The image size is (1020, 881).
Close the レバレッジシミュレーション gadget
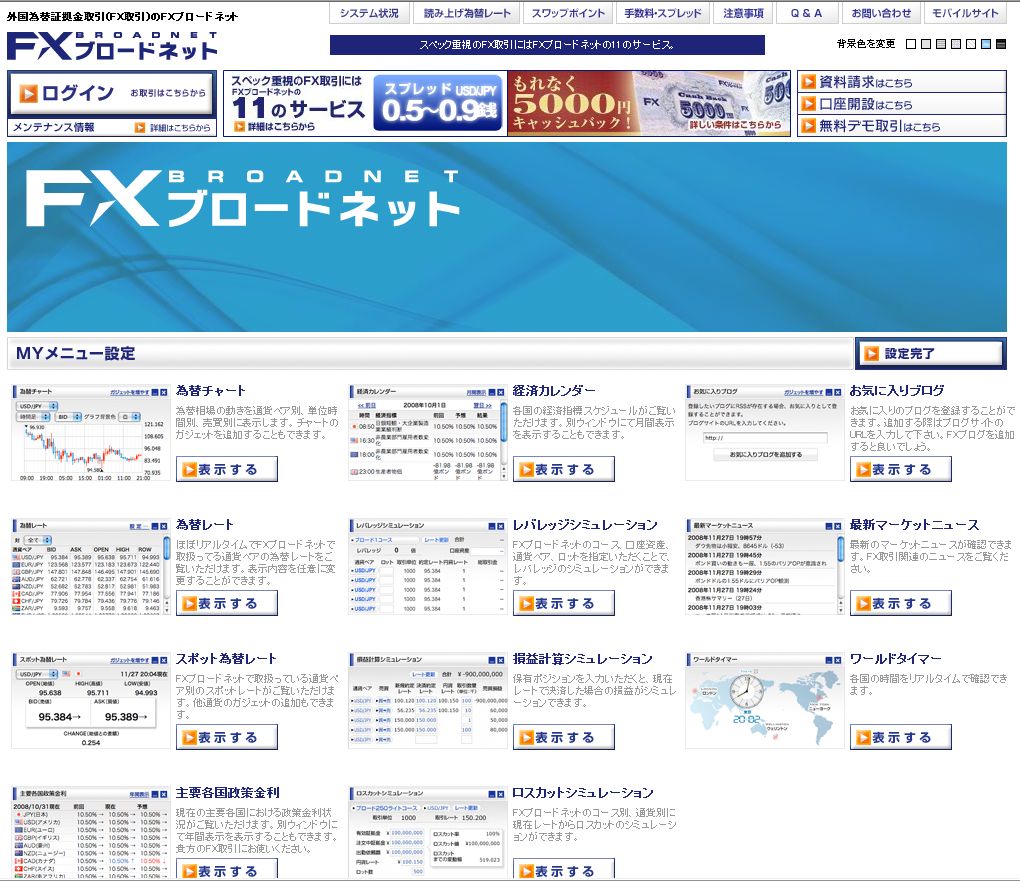[500, 525]
